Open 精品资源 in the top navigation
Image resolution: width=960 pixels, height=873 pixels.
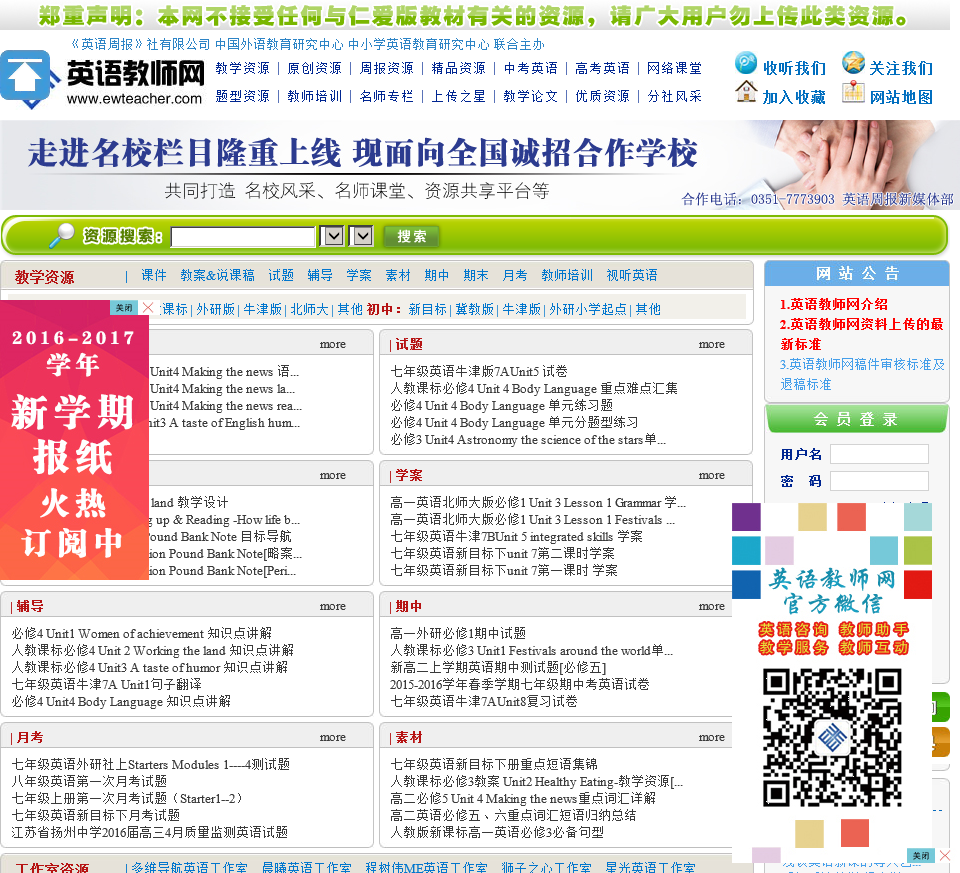pos(459,68)
